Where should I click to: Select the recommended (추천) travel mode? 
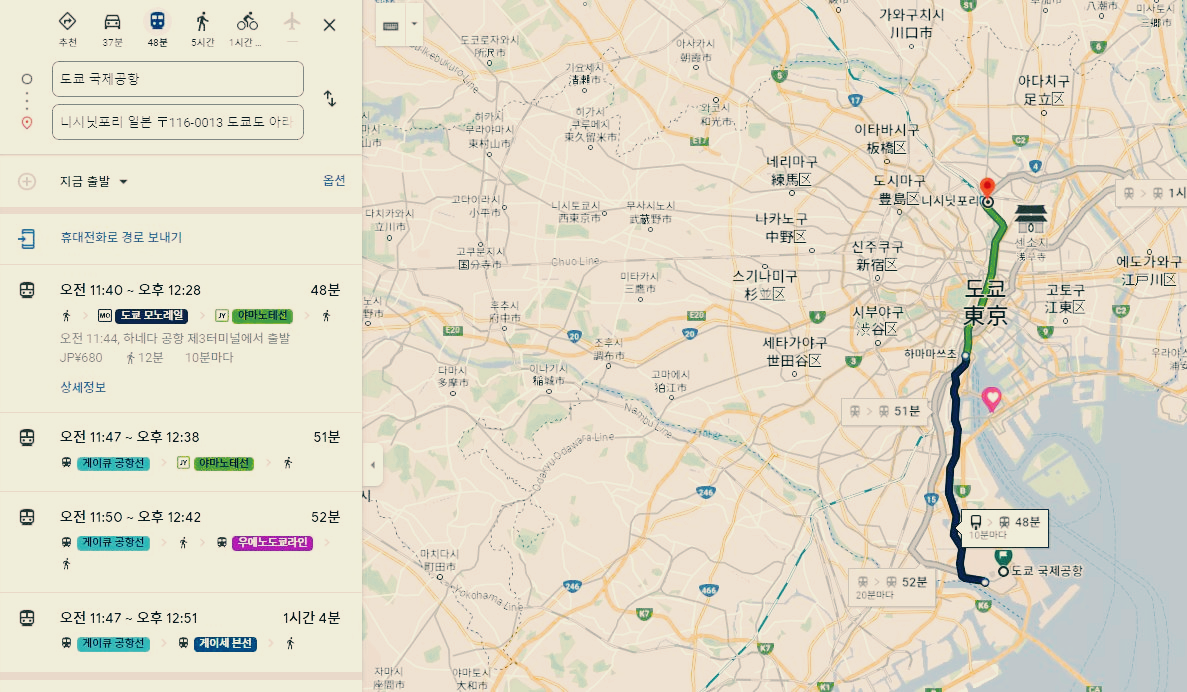click(x=67, y=29)
